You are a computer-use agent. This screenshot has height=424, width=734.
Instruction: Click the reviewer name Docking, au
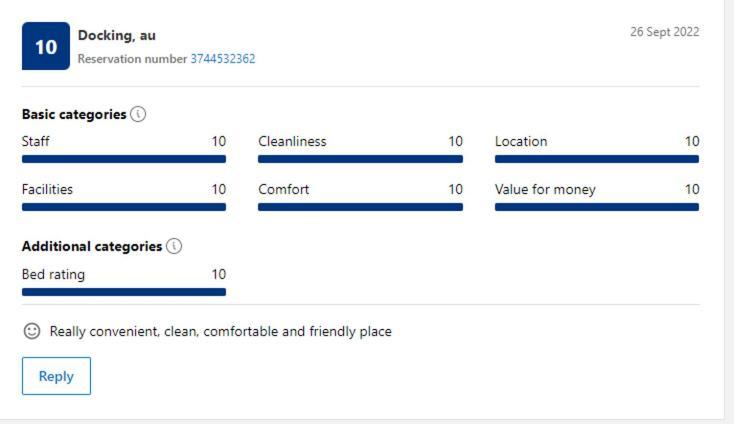tap(117, 35)
